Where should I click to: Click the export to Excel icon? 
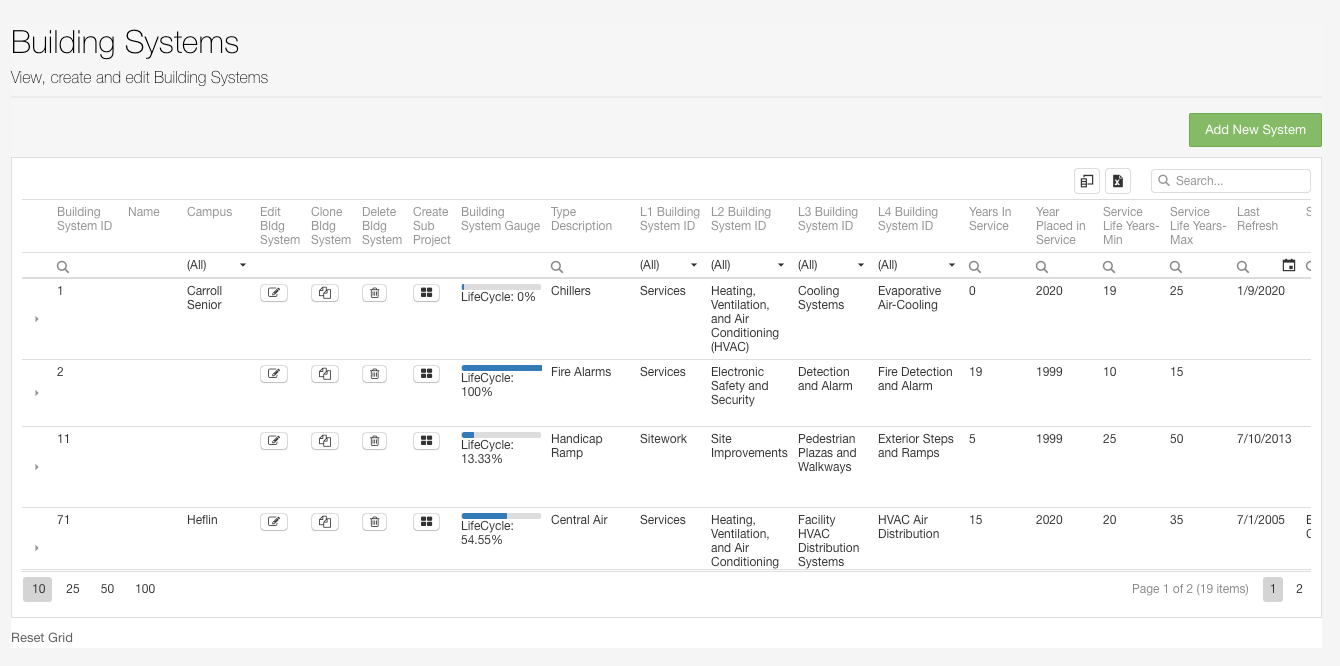point(1118,180)
